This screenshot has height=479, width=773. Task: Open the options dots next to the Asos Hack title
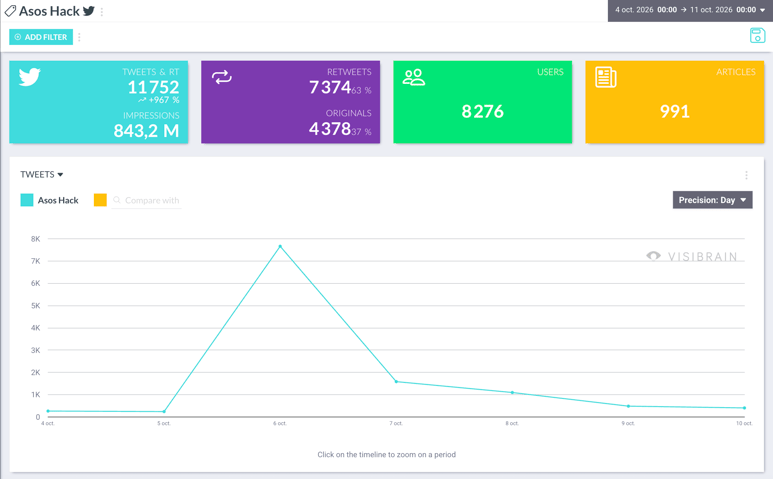point(102,12)
